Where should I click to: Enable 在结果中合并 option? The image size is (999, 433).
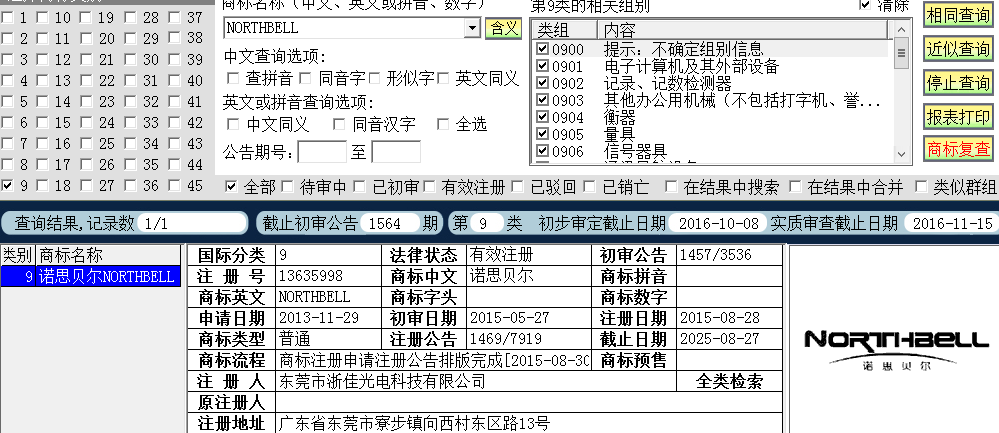(x=795, y=187)
